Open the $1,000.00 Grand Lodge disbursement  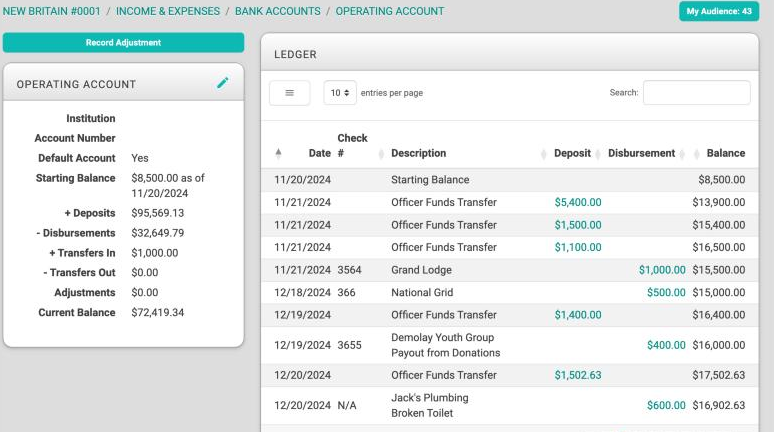(x=662, y=270)
